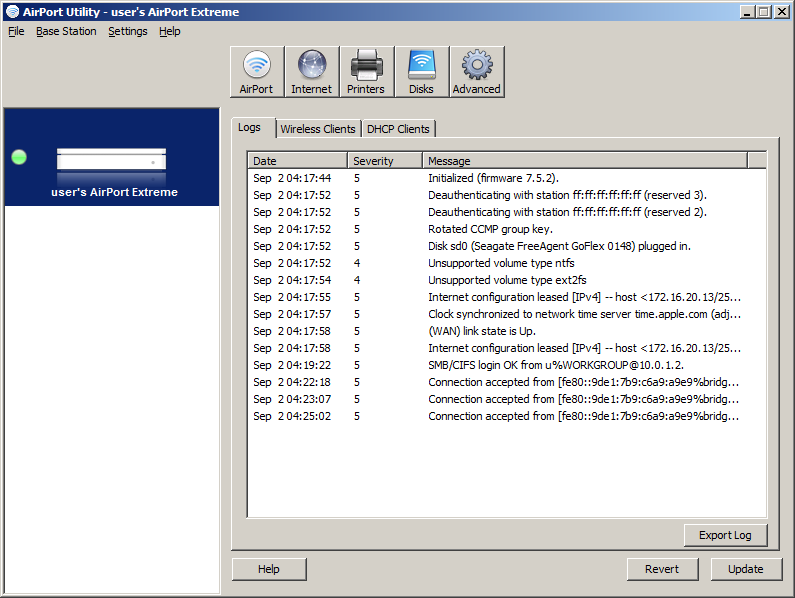The height and width of the screenshot is (598, 795).
Task: Click the date cell "Sep 2 04:17:57"
Action: click(292, 314)
